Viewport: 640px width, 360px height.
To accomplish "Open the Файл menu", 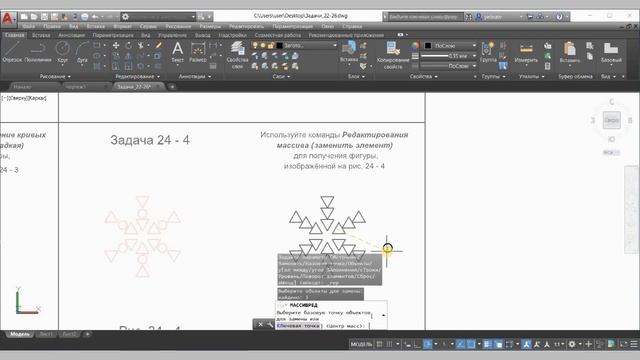I will click(29, 26).
